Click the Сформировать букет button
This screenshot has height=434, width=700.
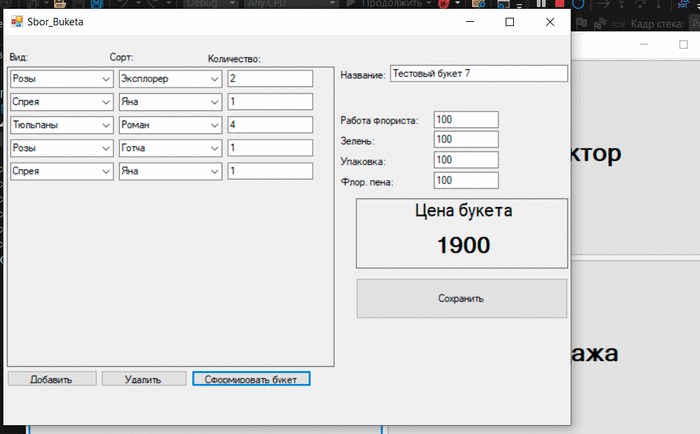251,379
